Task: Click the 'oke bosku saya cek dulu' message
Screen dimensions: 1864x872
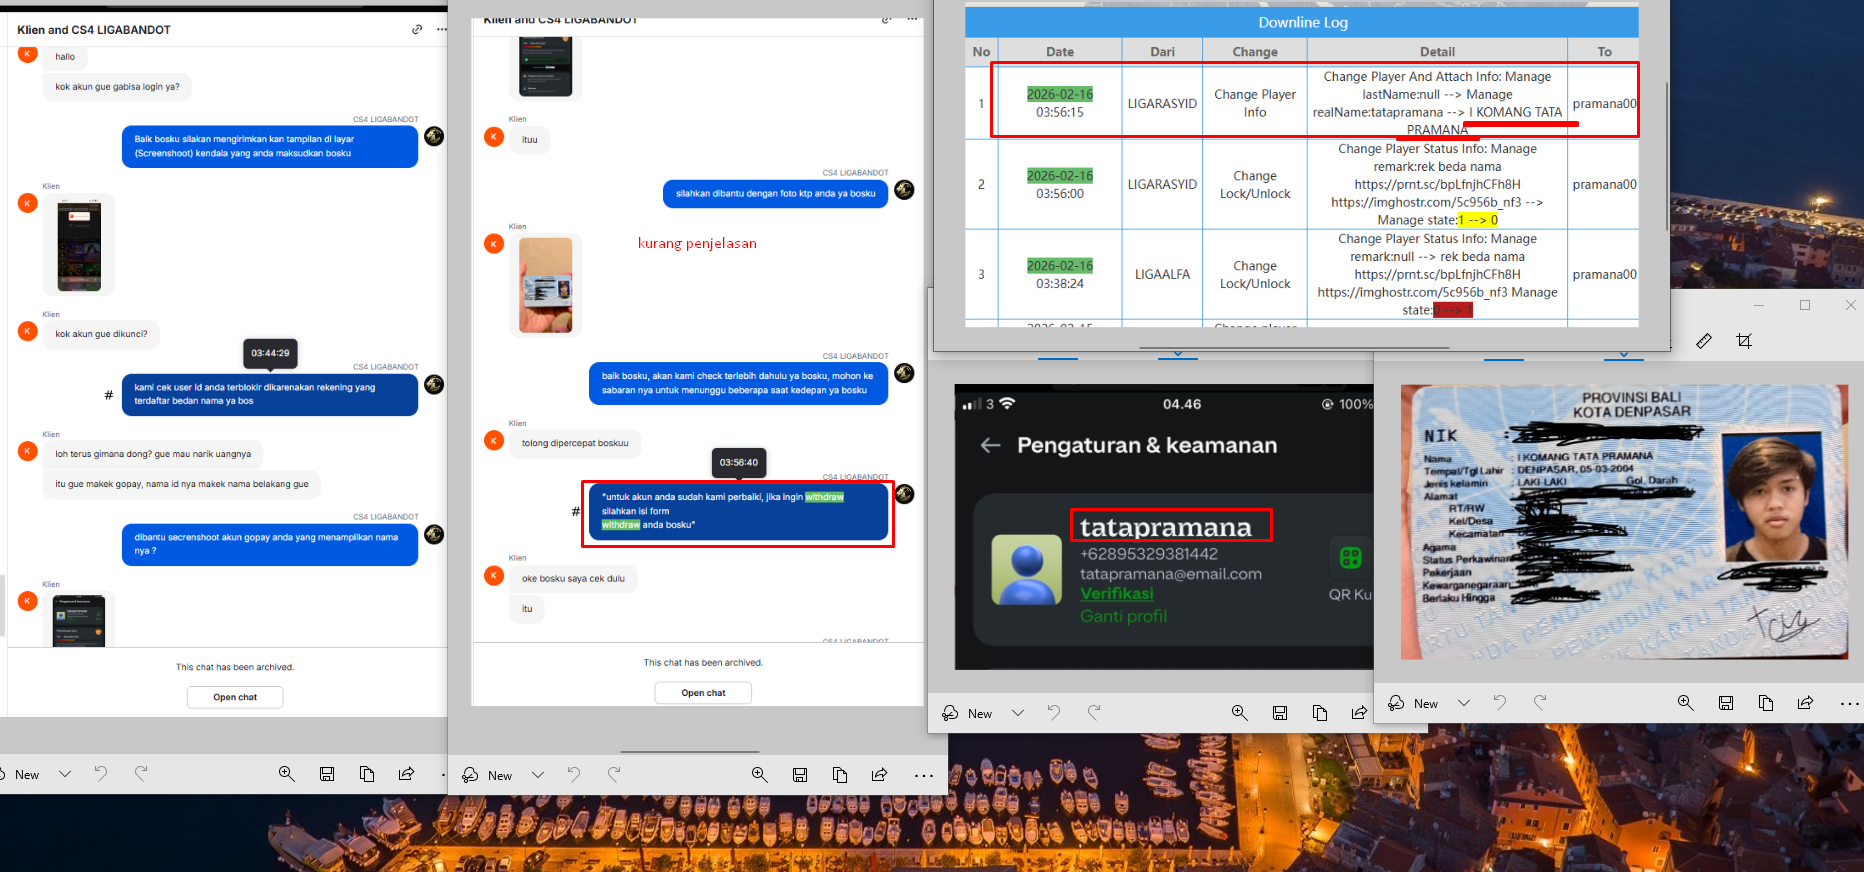Action: coord(573,578)
